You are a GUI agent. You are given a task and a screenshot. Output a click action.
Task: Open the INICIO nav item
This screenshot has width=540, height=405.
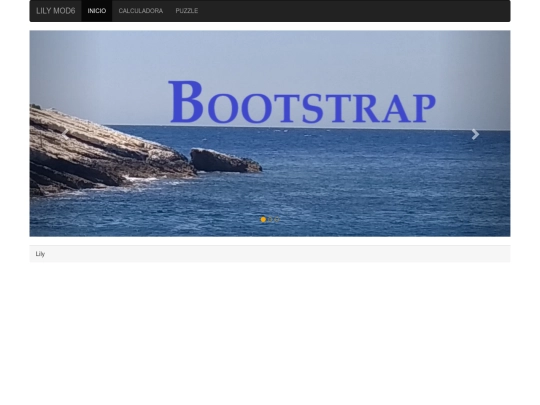pyautogui.click(x=97, y=11)
